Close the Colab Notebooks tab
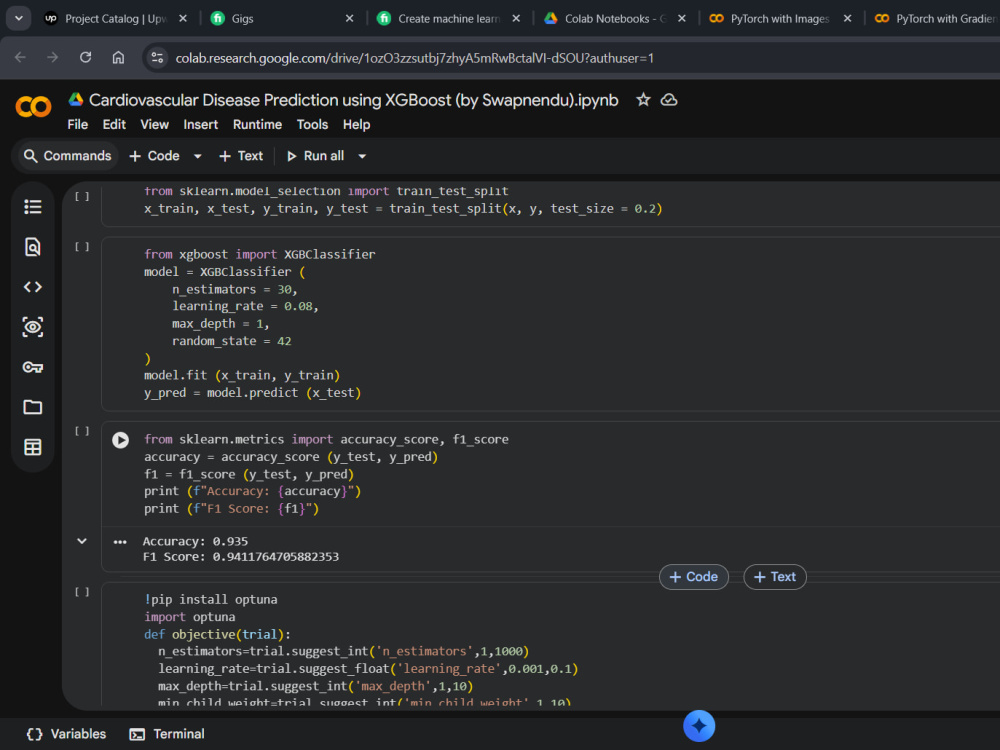This screenshot has height=750, width=1000. point(682,18)
